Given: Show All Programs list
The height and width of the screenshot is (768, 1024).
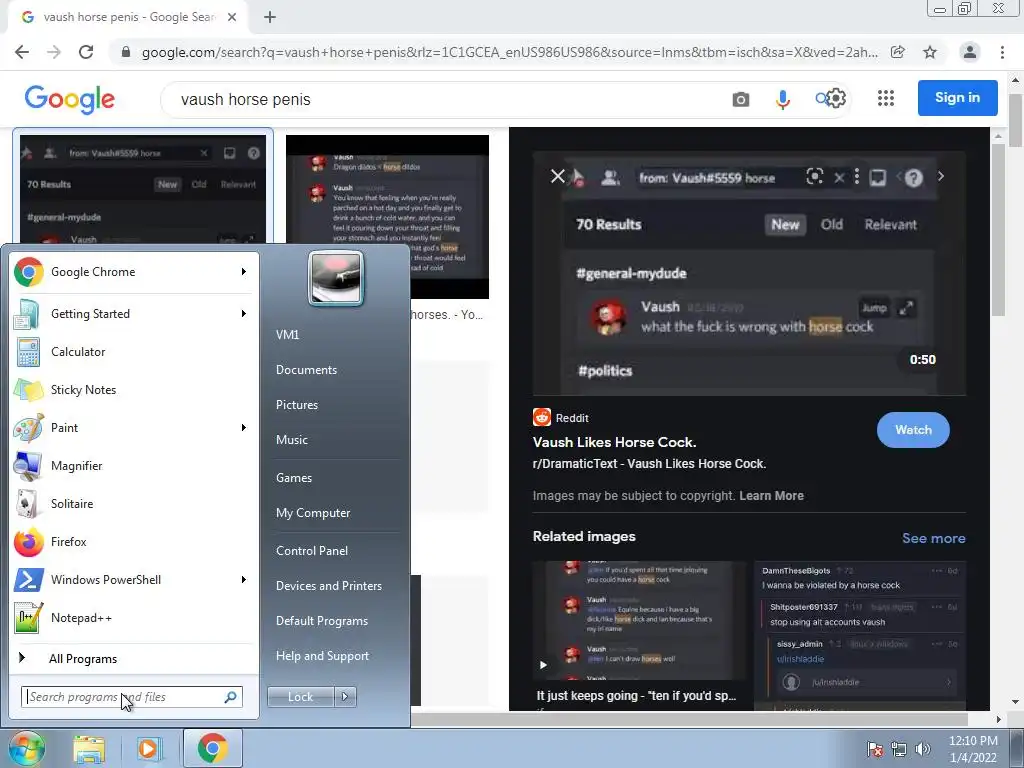Looking at the screenshot, I should [82, 659].
